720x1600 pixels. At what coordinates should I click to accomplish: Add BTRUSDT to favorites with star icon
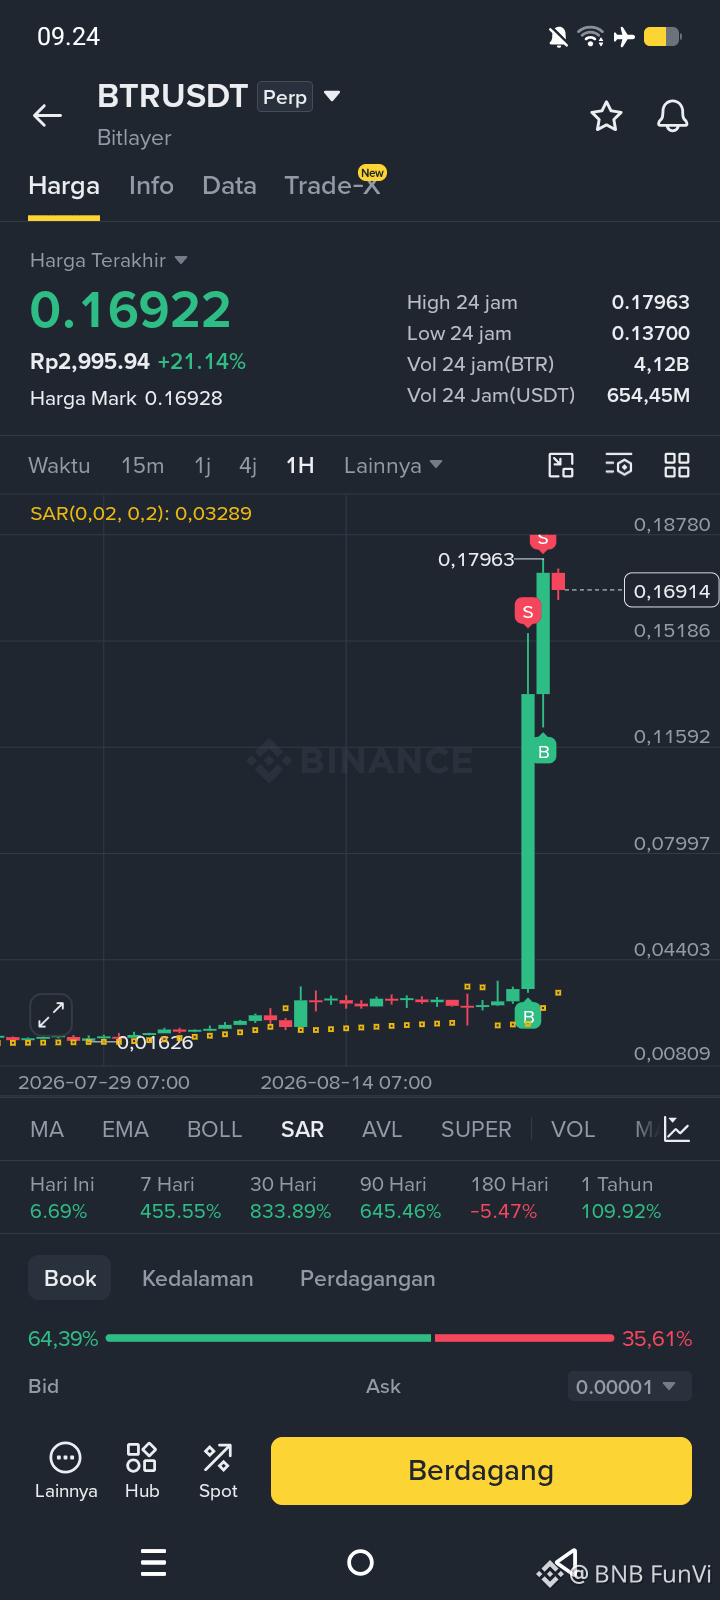click(606, 117)
